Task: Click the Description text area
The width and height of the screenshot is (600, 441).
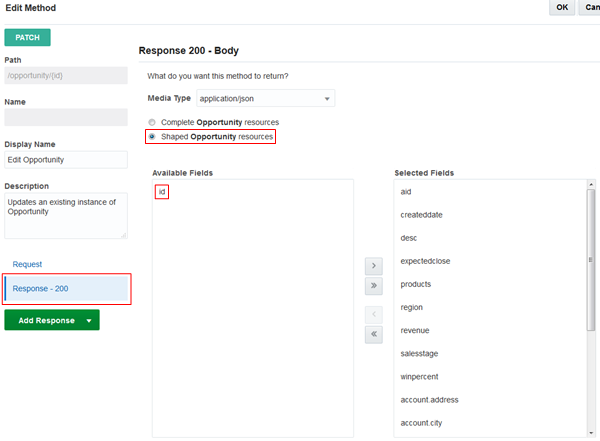Action: [x=66, y=215]
